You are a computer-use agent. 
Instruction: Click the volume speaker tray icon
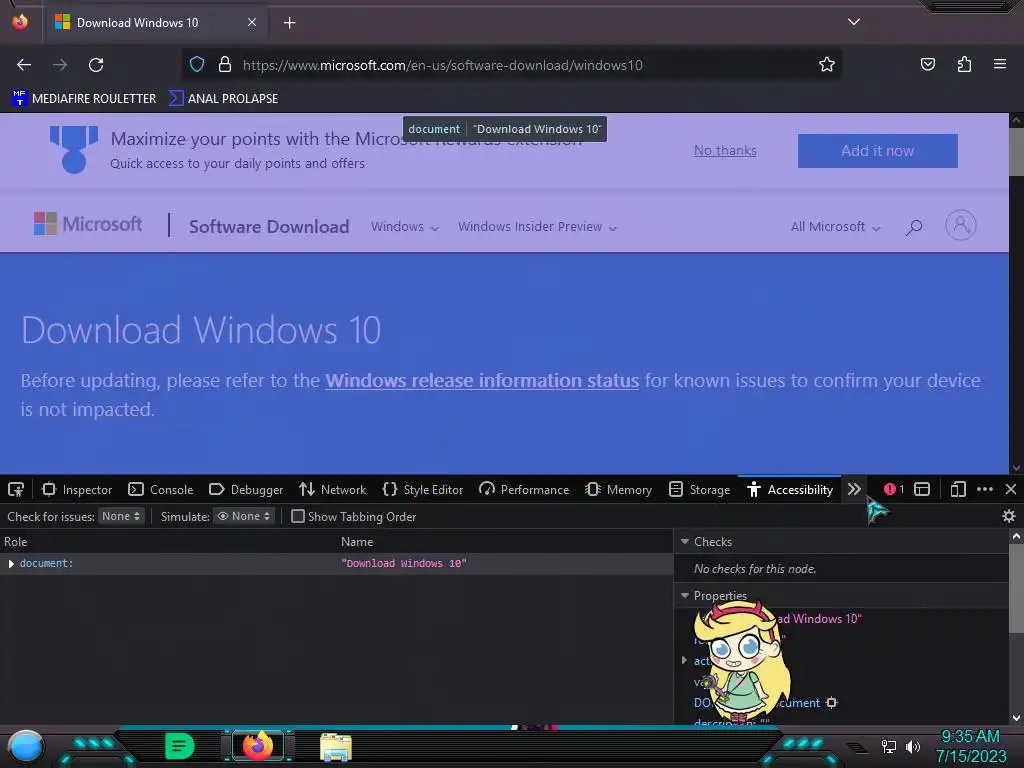click(913, 746)
